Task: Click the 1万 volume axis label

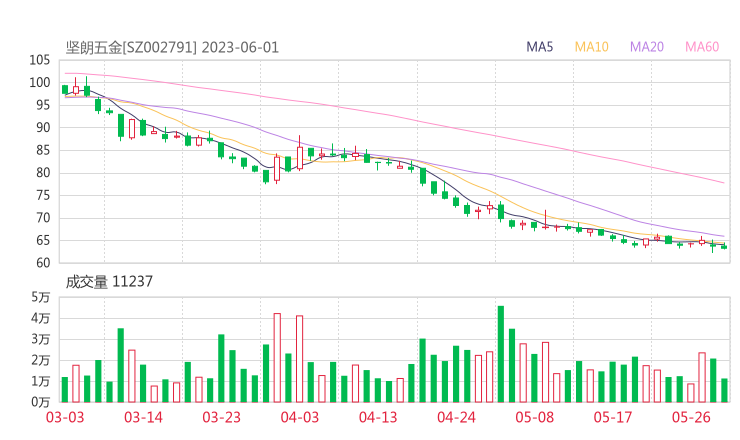Action: pyautogui.click(x=41, y=381)
